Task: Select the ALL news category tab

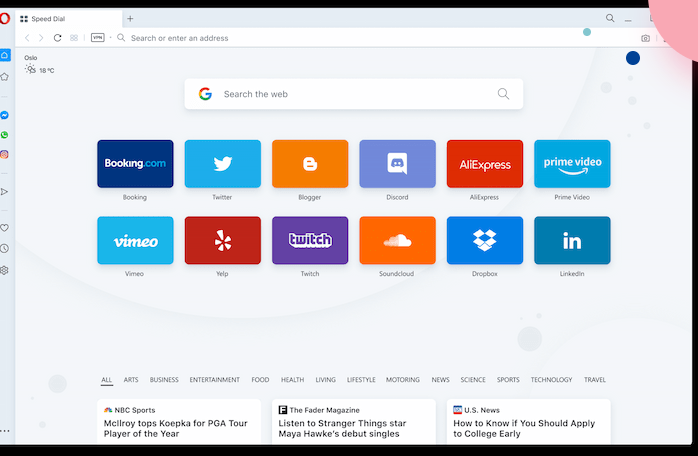Action: (x=106, y=380)
